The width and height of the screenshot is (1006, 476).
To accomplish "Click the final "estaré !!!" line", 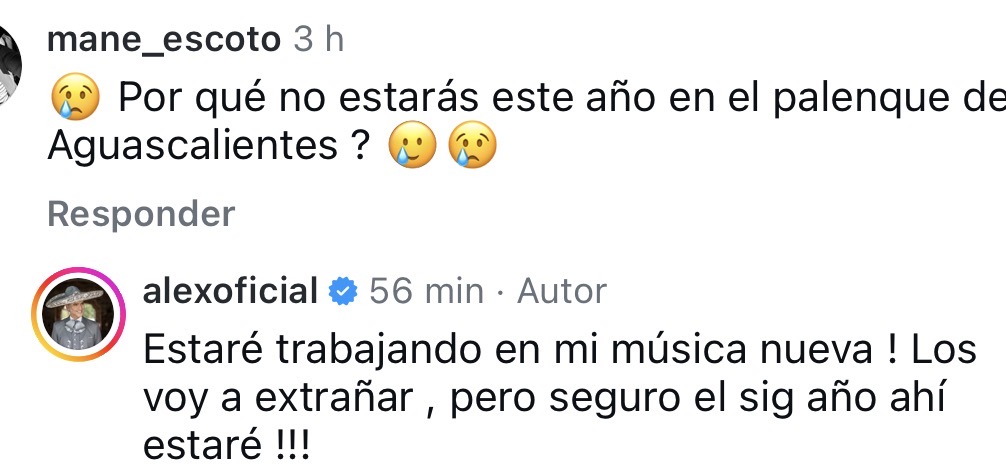I will (x=227, y=445).
